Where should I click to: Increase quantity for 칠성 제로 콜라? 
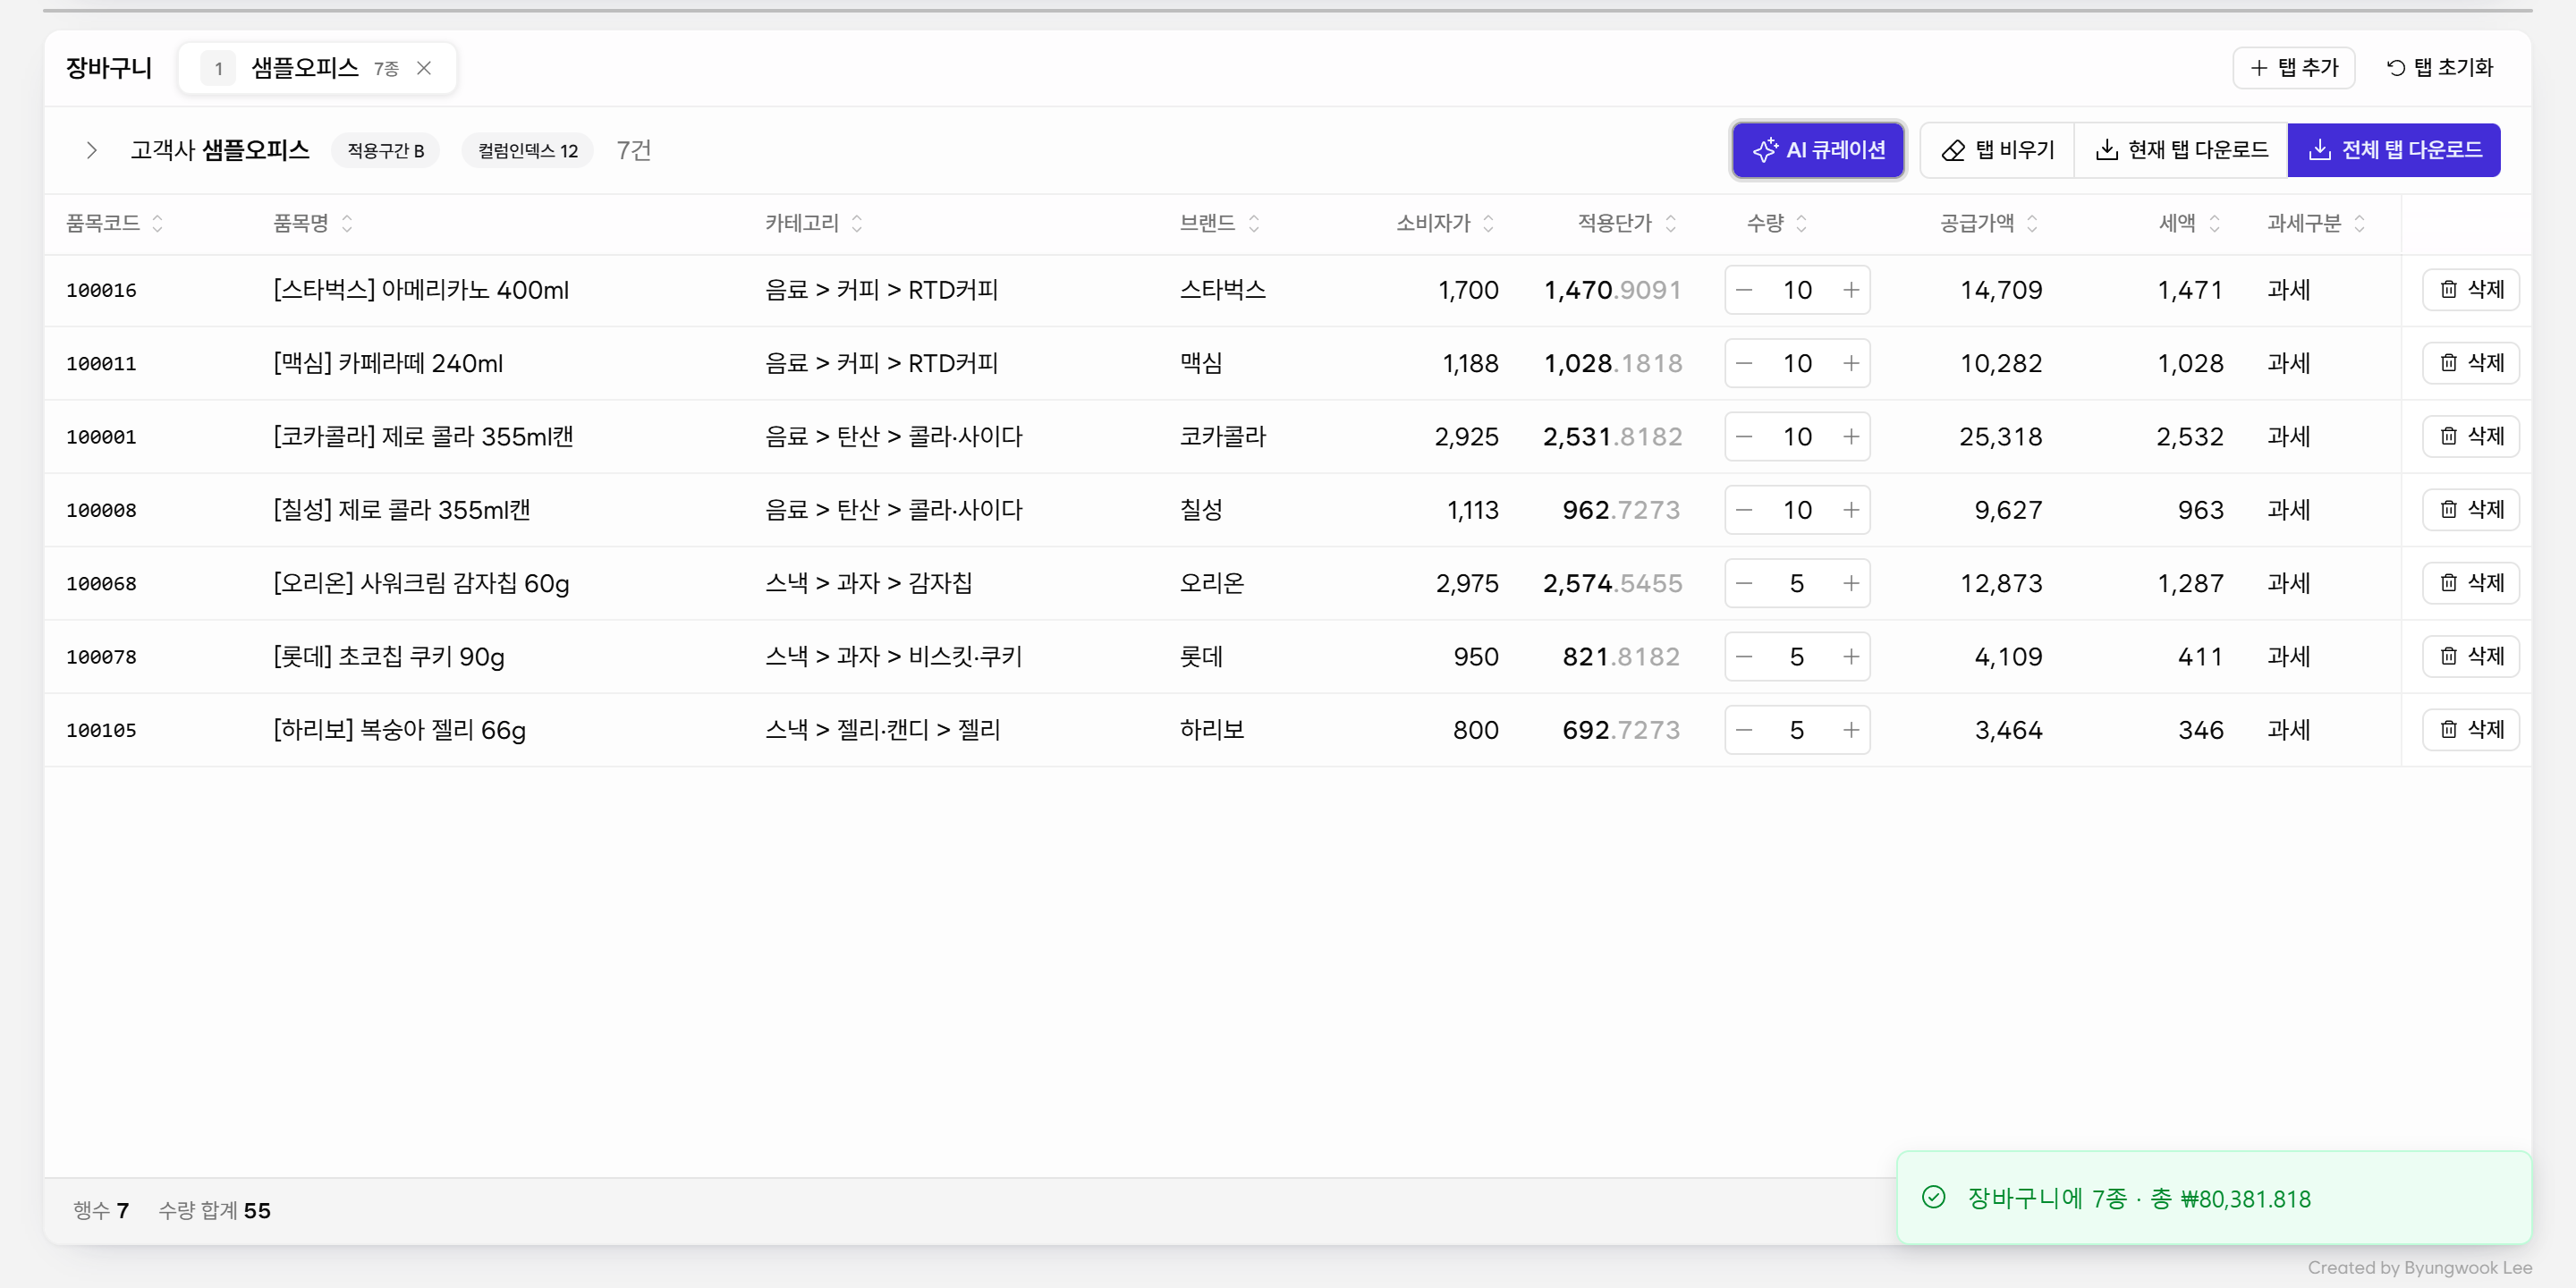tap(1851, 510)
